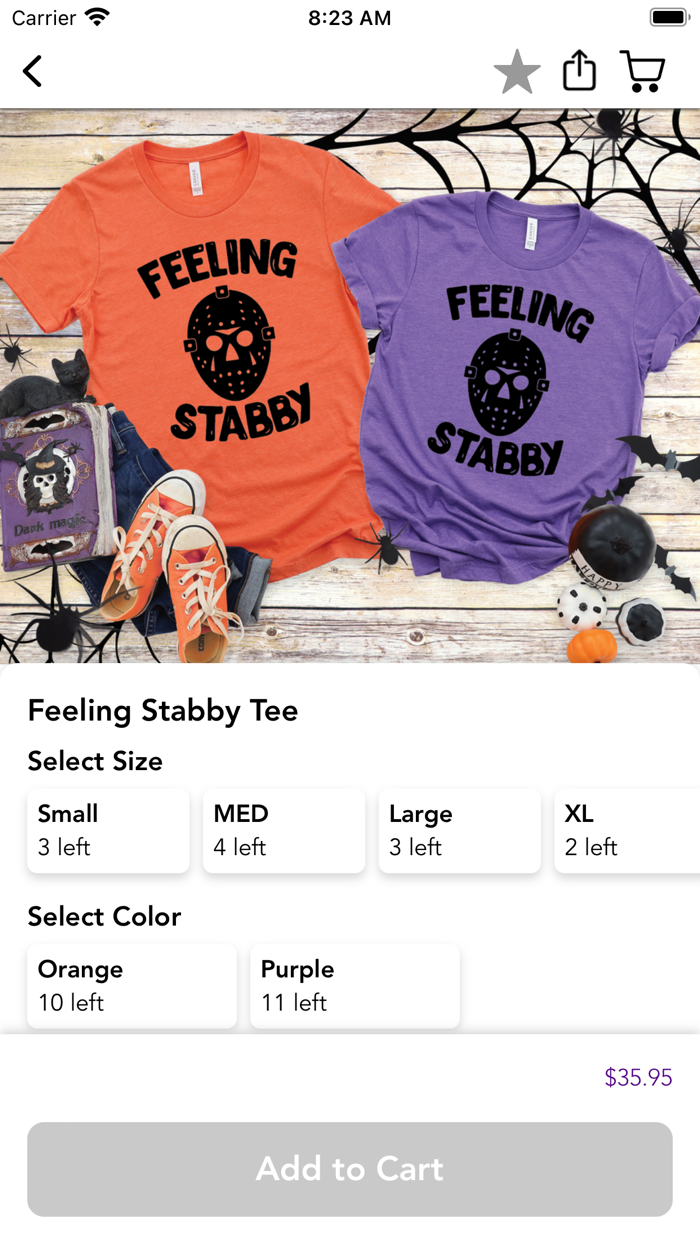Tap the 8:23 AM status bar clock
This screenshot has width=700, height=1244.
click(350, 18)
